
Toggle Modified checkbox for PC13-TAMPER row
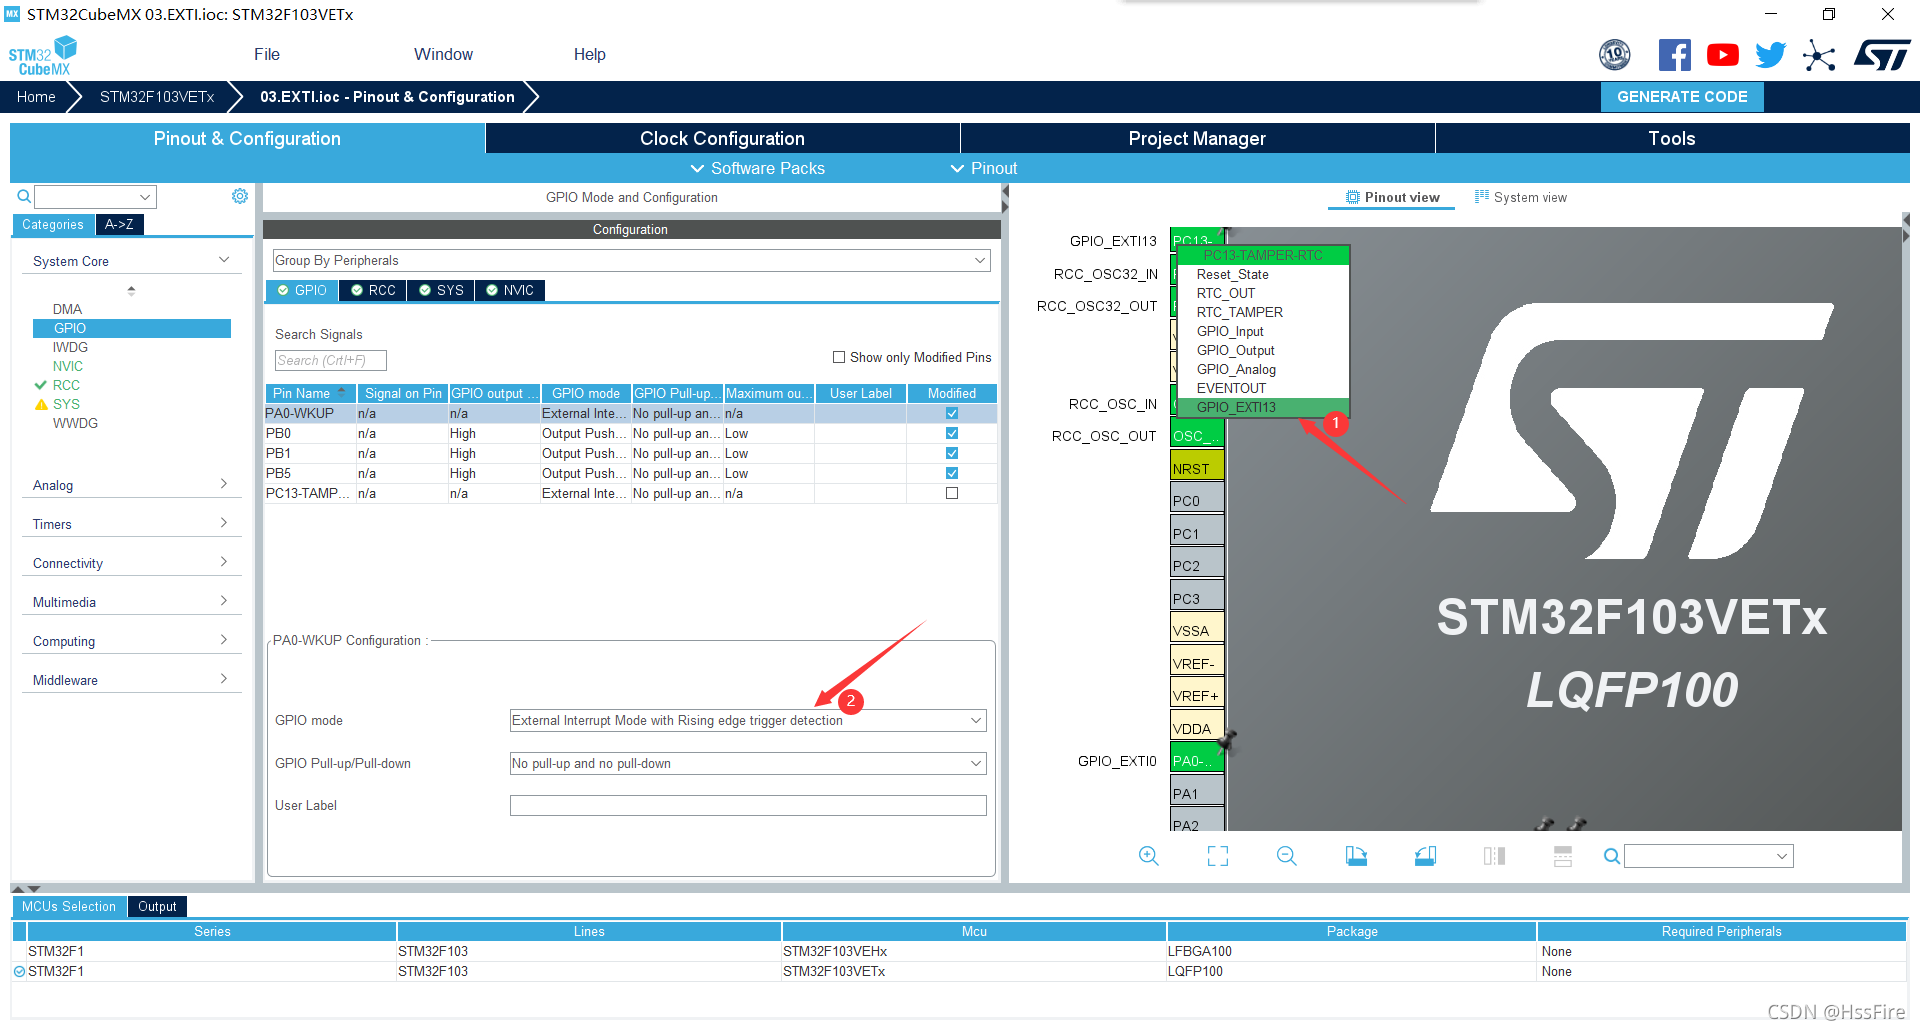952,493
